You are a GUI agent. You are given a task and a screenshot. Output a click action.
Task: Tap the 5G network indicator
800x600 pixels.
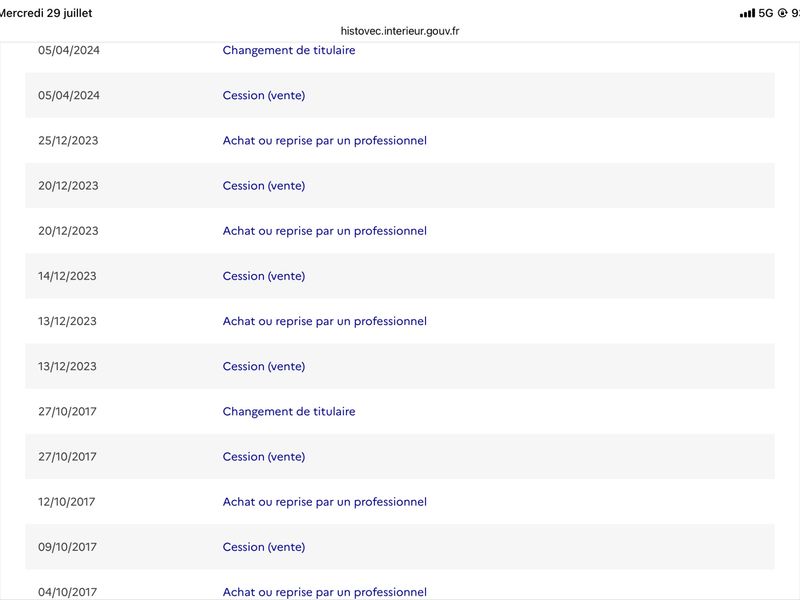pyautogui.click(x=766, y=13)
